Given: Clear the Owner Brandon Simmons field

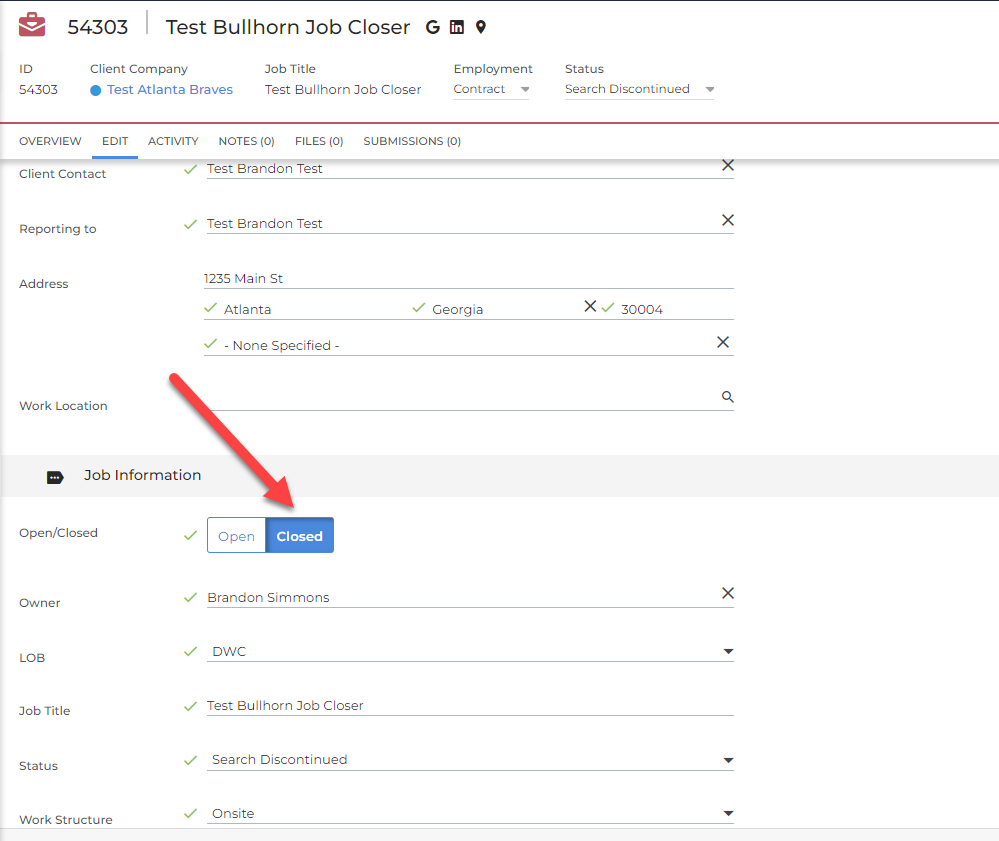Looking at the screenshot, I should (728, 593).
